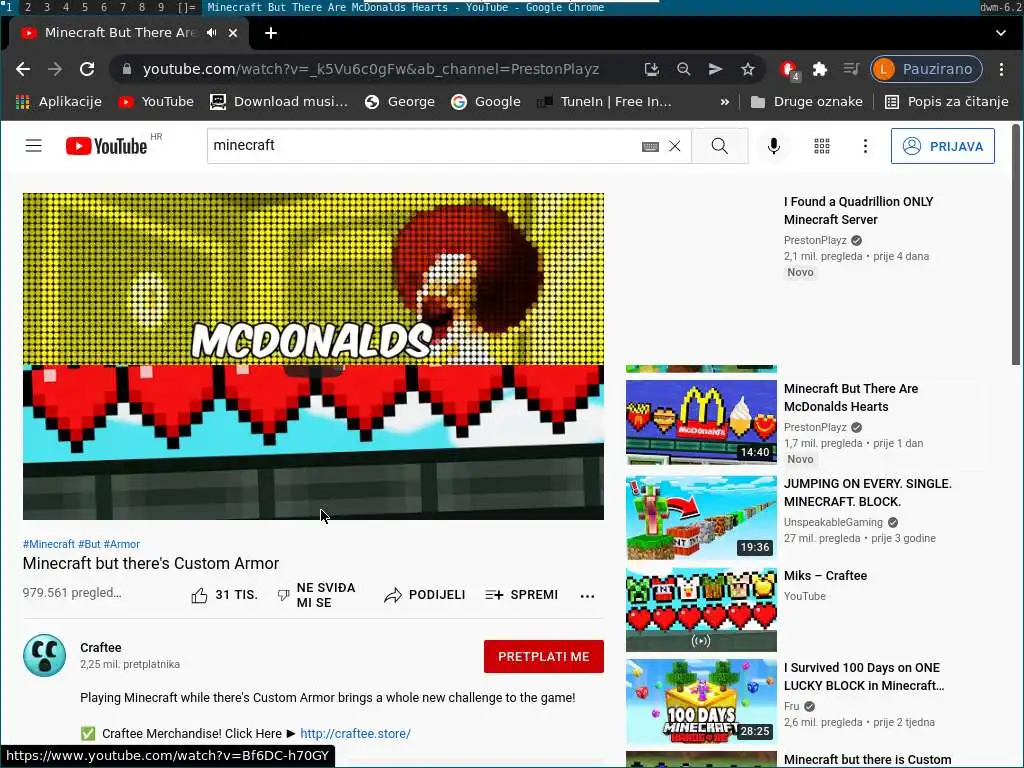Image resolution: width=1024 pixels, height=768 pixels.
Task: Open Druge oznake bookmarks folder
Action: pyautogui.click(x=807, y=102)
